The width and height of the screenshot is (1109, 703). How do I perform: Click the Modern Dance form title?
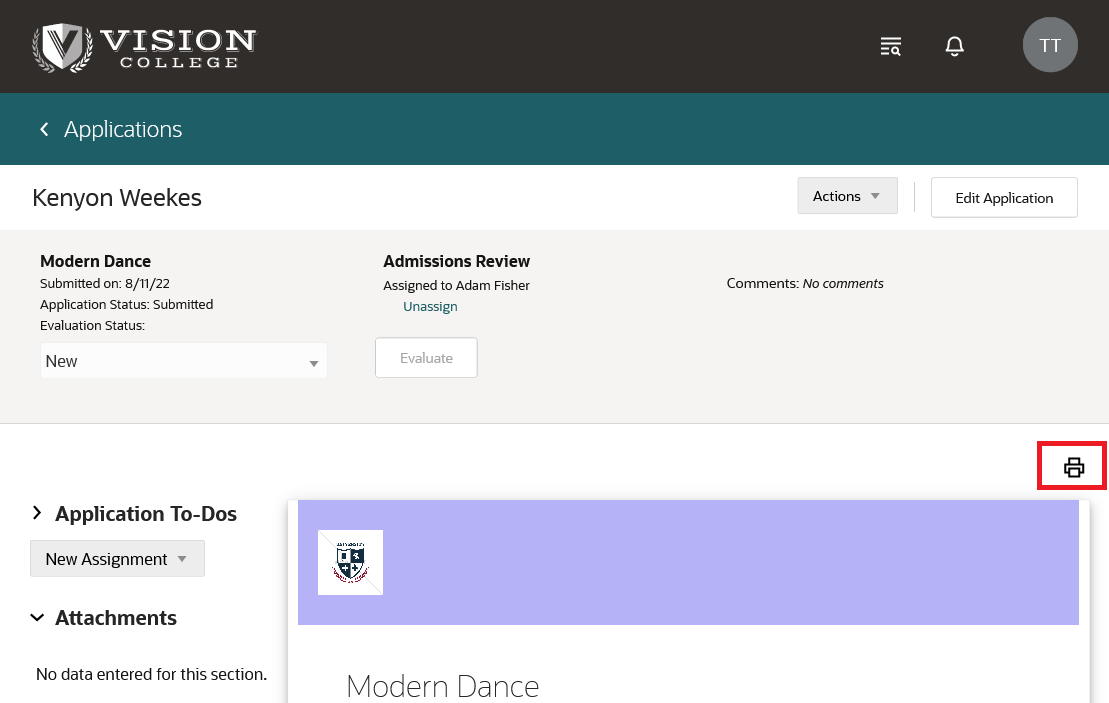point(442,686)
